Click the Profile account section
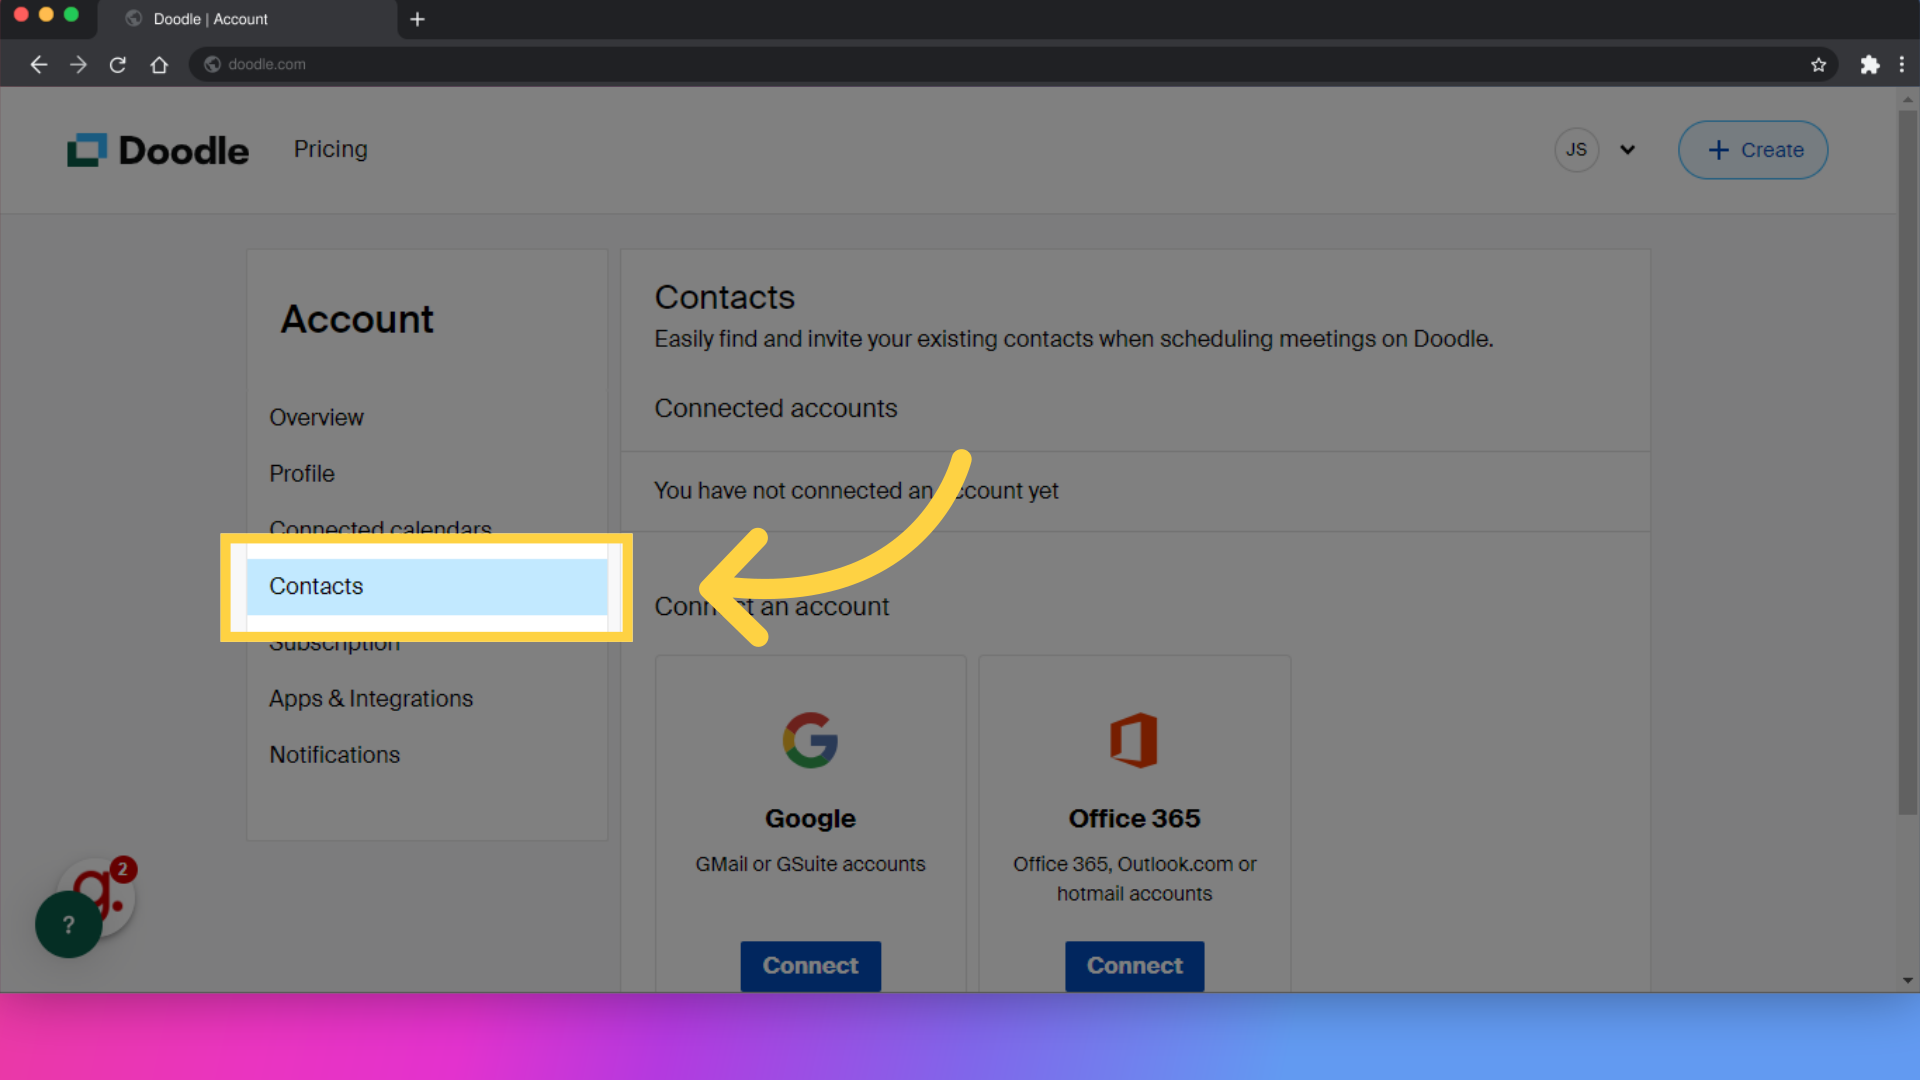The width and height of the screenshot is (1920, 1080). tap(301, 472)
